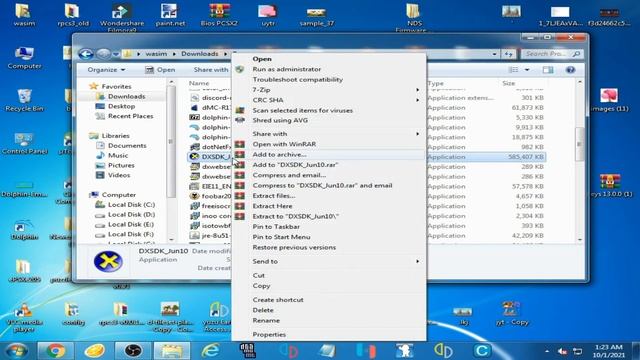Select Local Disk (C:)
Viewport: 640px width, 360px height.
(x=131, y=204)
